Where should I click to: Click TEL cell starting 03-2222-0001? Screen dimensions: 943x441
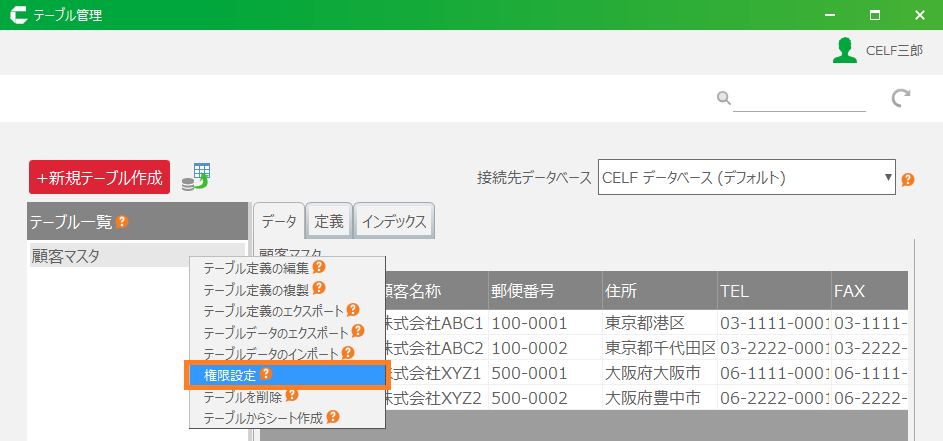(773, 348)
